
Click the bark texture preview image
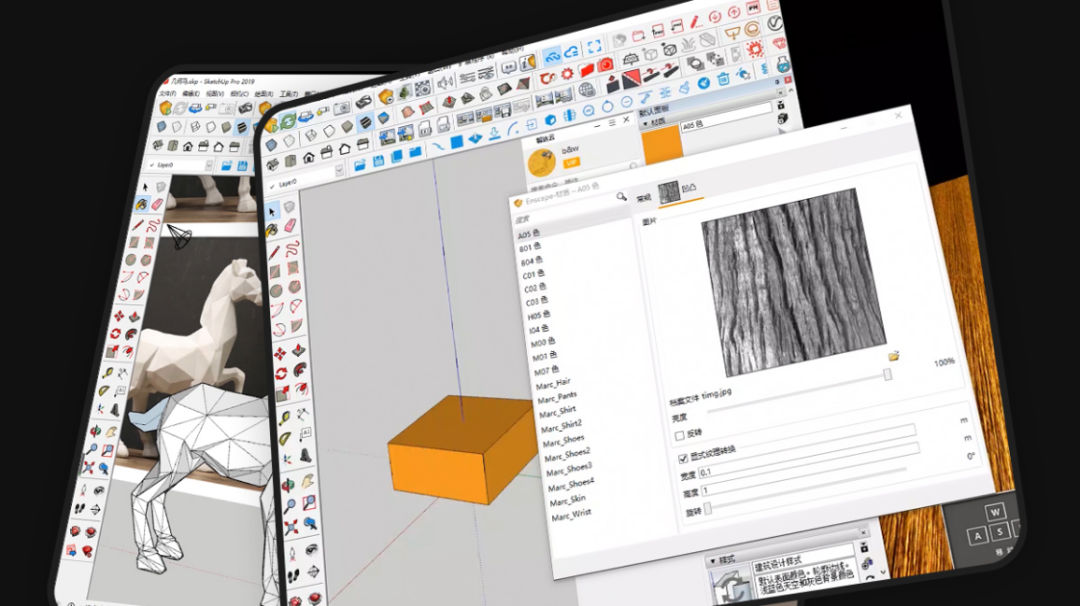click(793, 282)
